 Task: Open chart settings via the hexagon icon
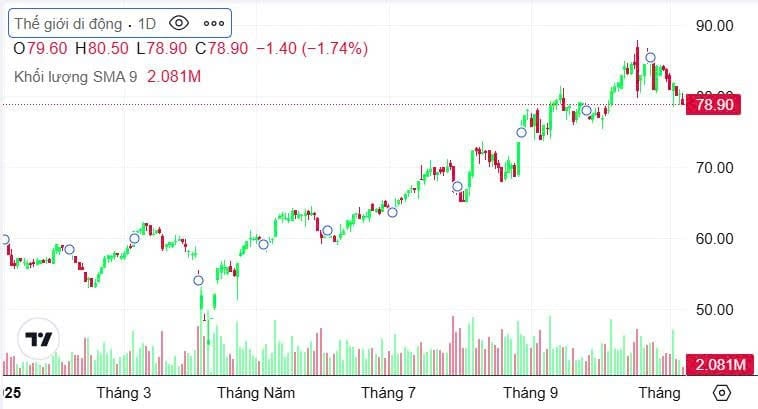tap(724, 392)
